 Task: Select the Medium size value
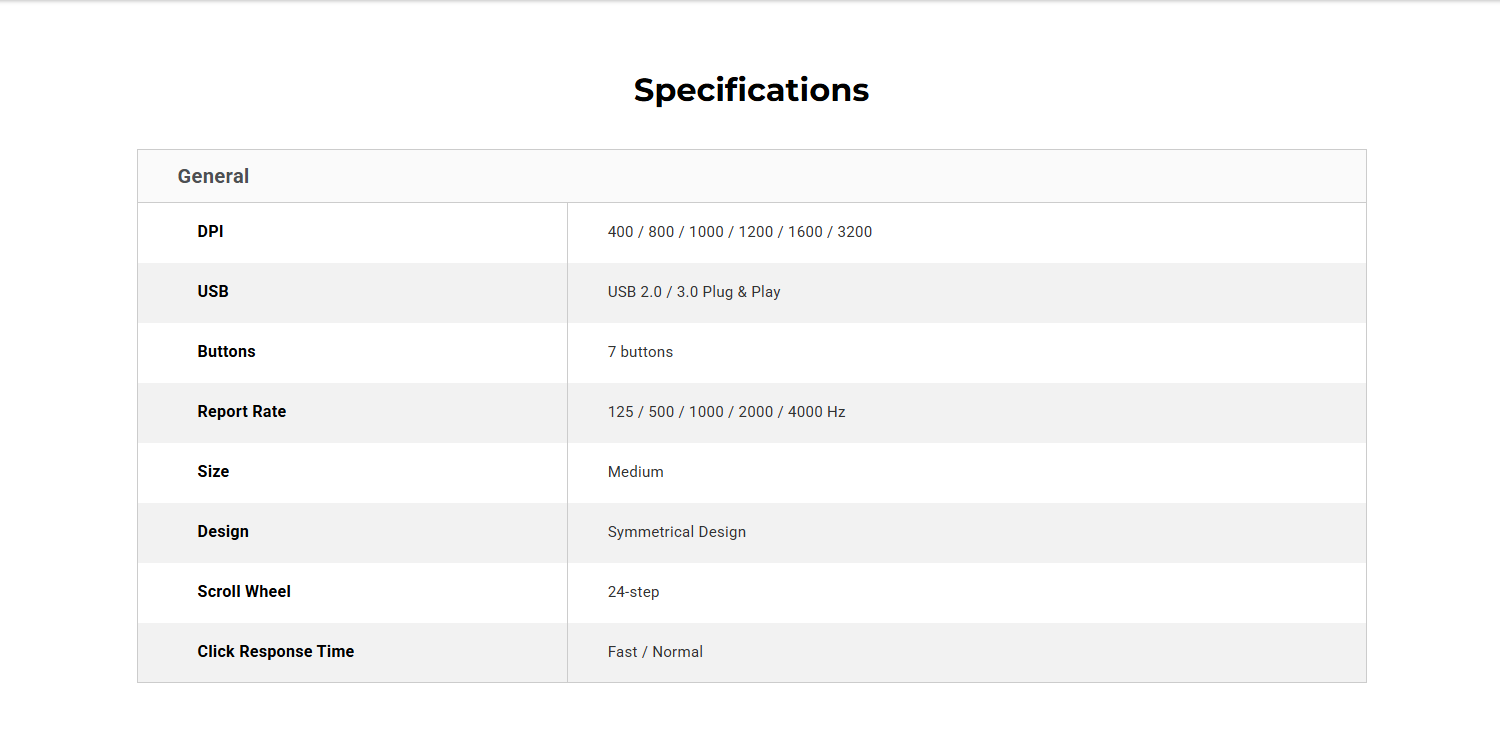(636, 472)
